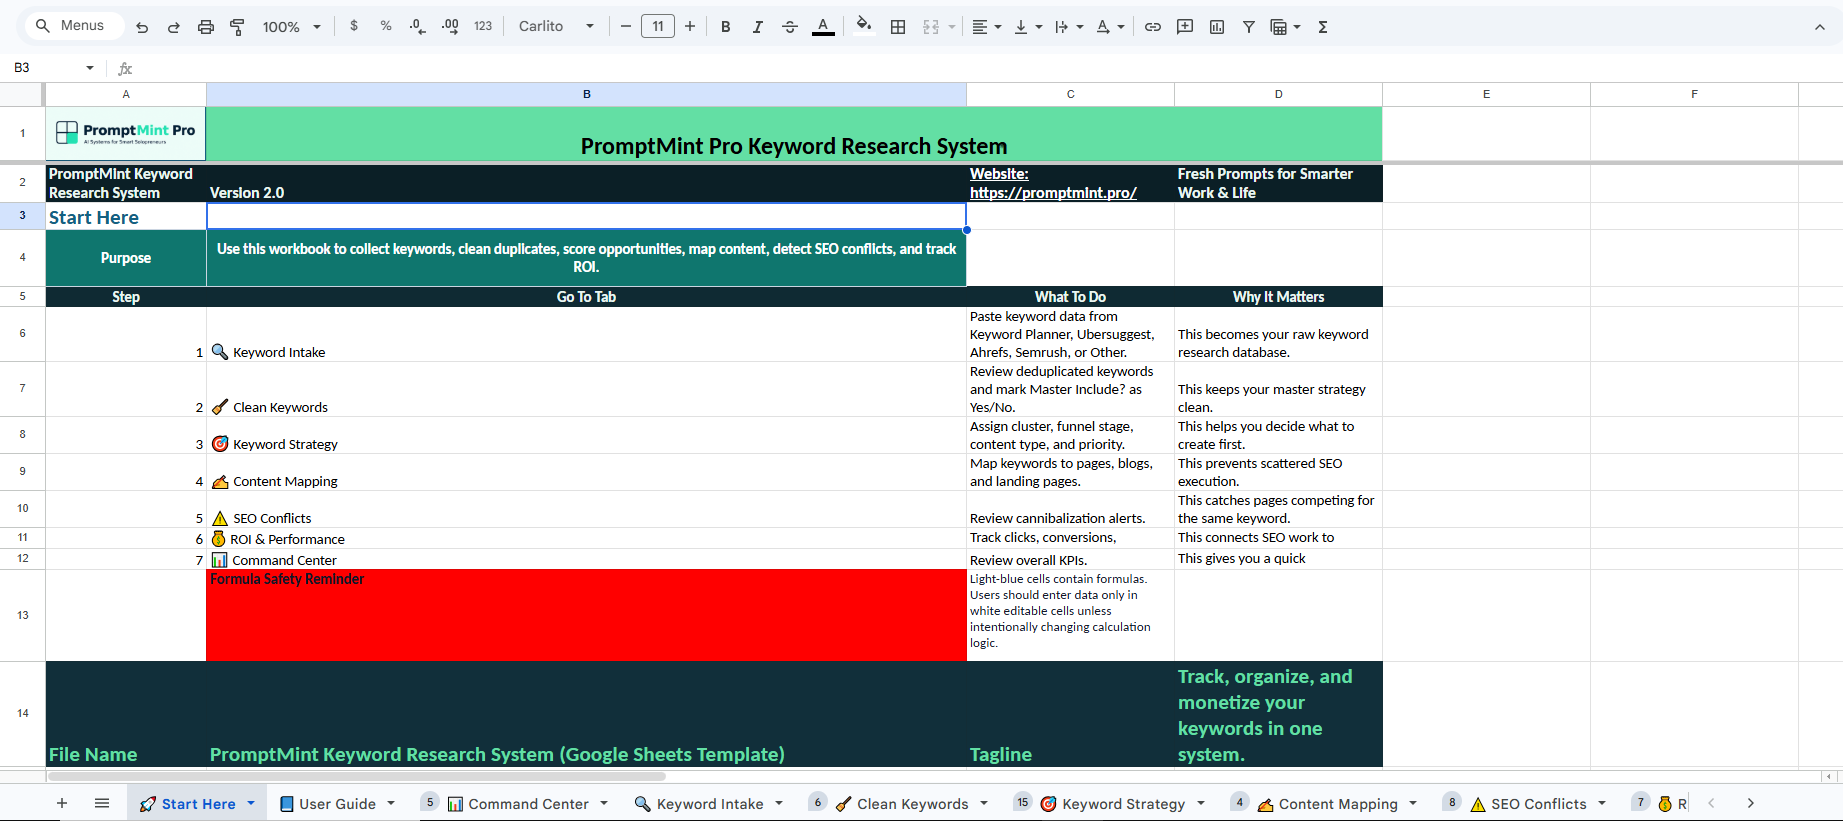This screenshot has height=821, width=1843.
Task: Search the Menus box
Action: point(73,26)
